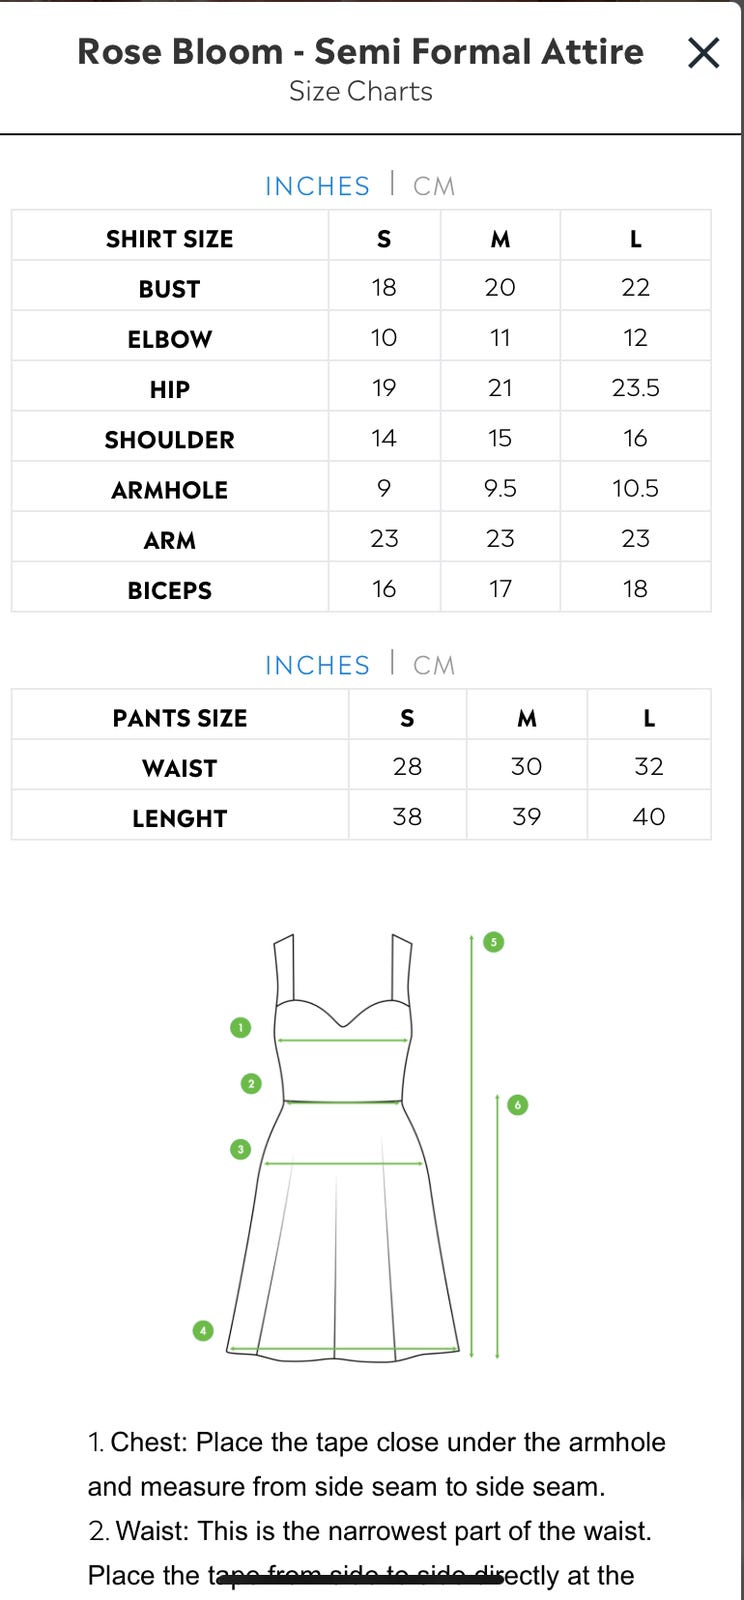Switch pants size table to CM
The width and height of the screenshot is (744, 1600).
pyautogui.click(x=434, y=666)
